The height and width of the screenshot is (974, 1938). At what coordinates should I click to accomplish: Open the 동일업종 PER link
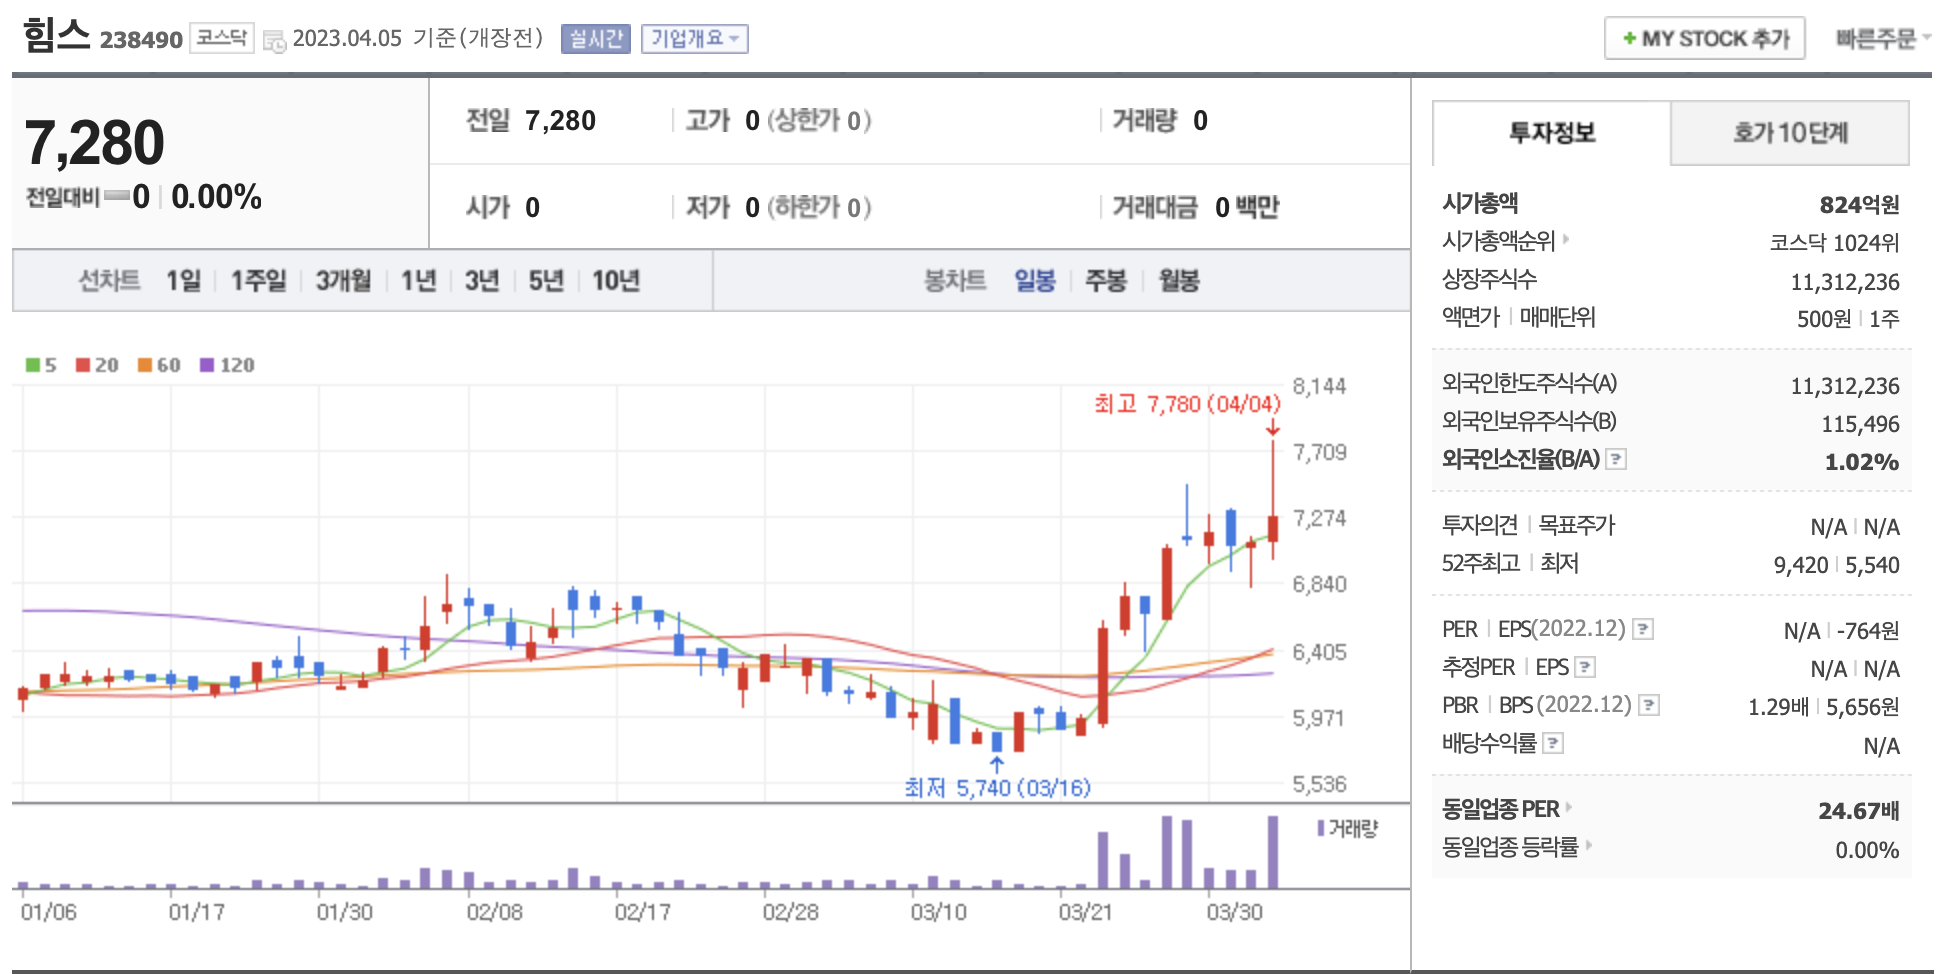coord(1500,809)
